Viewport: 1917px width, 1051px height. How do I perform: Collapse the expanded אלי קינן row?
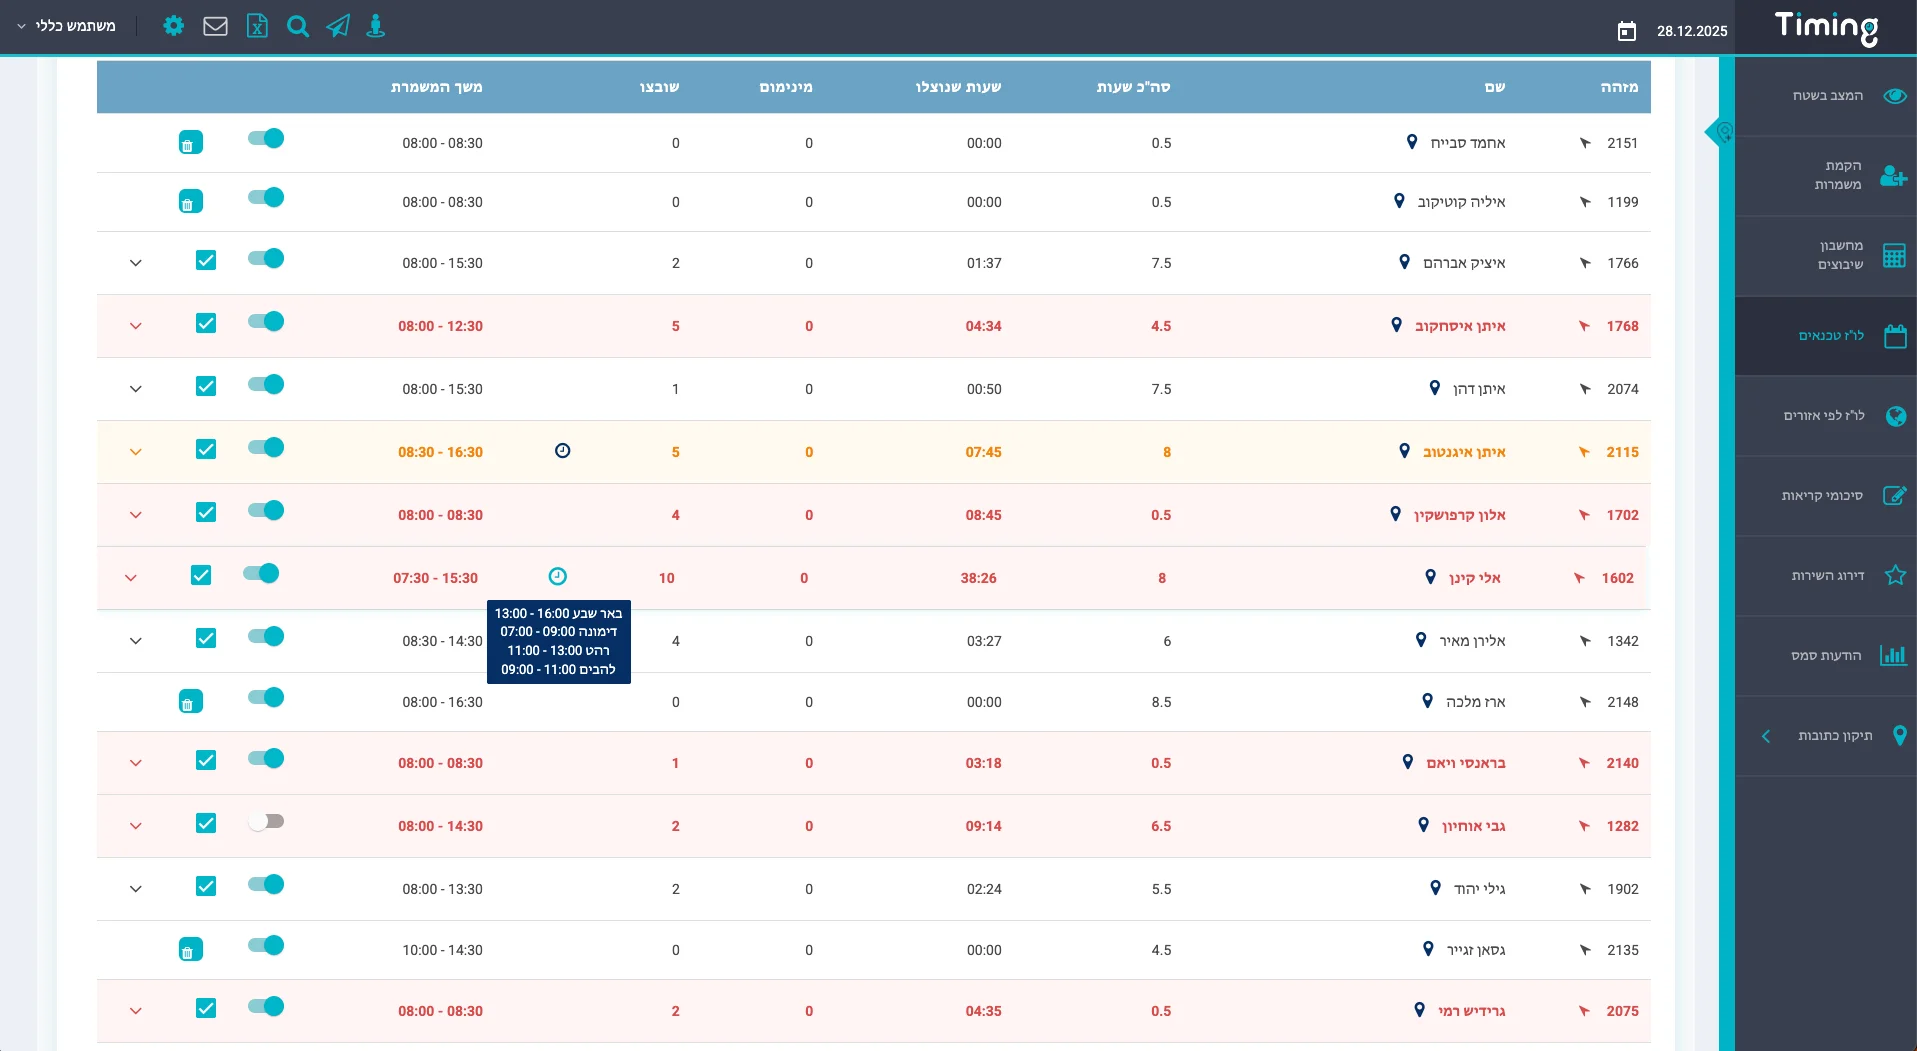click(131, 577)
